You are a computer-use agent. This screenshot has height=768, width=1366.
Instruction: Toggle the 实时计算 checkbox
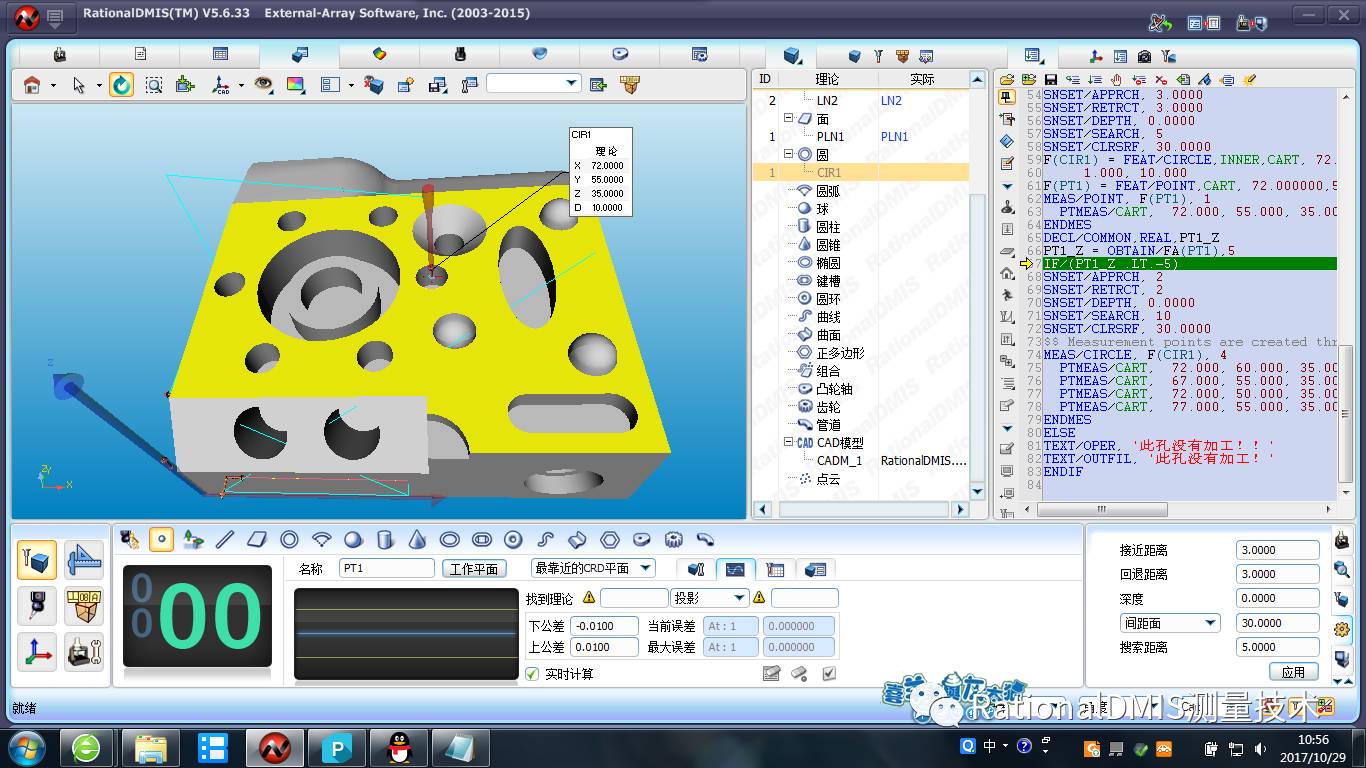[x=532, y=674]
